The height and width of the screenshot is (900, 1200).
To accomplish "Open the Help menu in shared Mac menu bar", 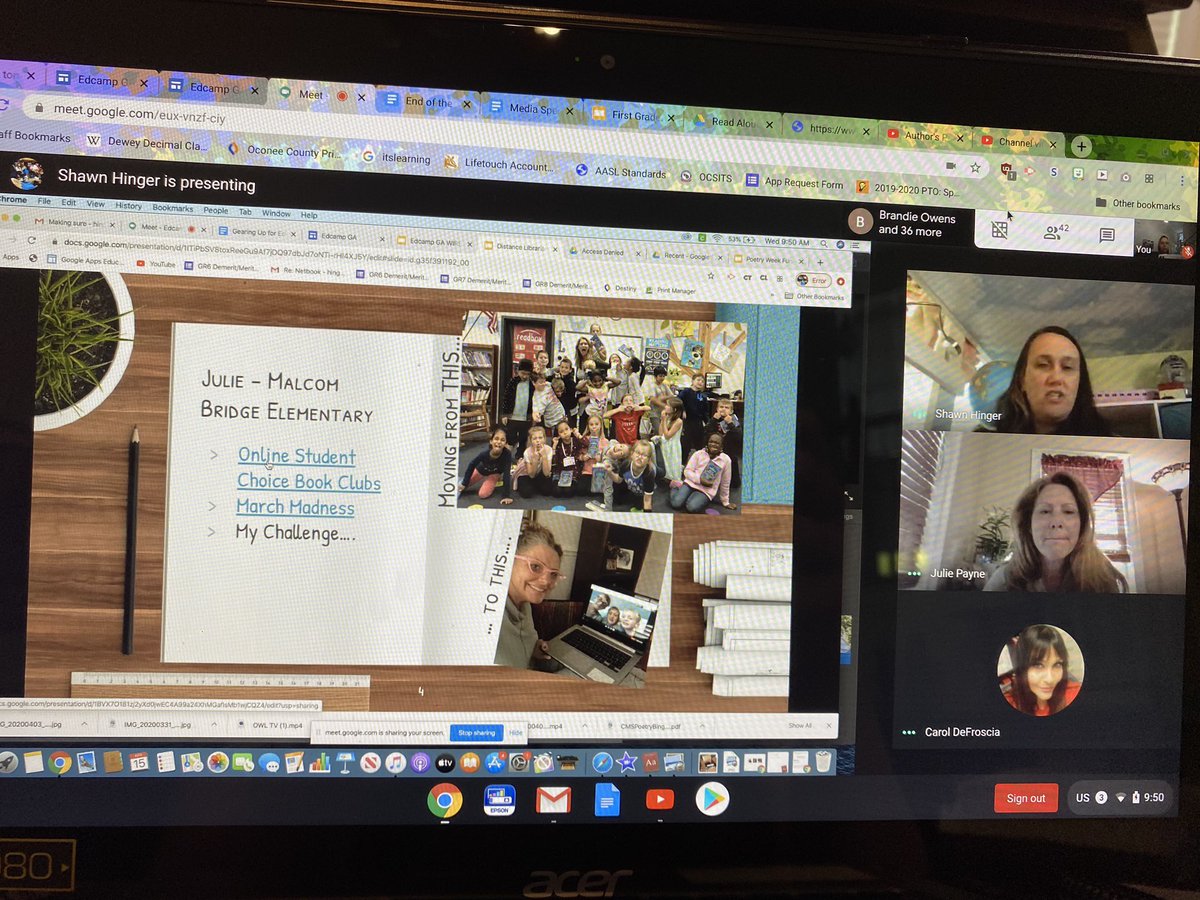I will (309, 215).
